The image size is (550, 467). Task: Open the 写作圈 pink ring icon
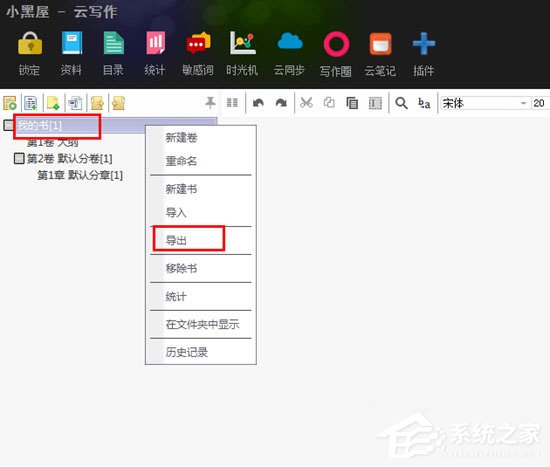[336, 44]
